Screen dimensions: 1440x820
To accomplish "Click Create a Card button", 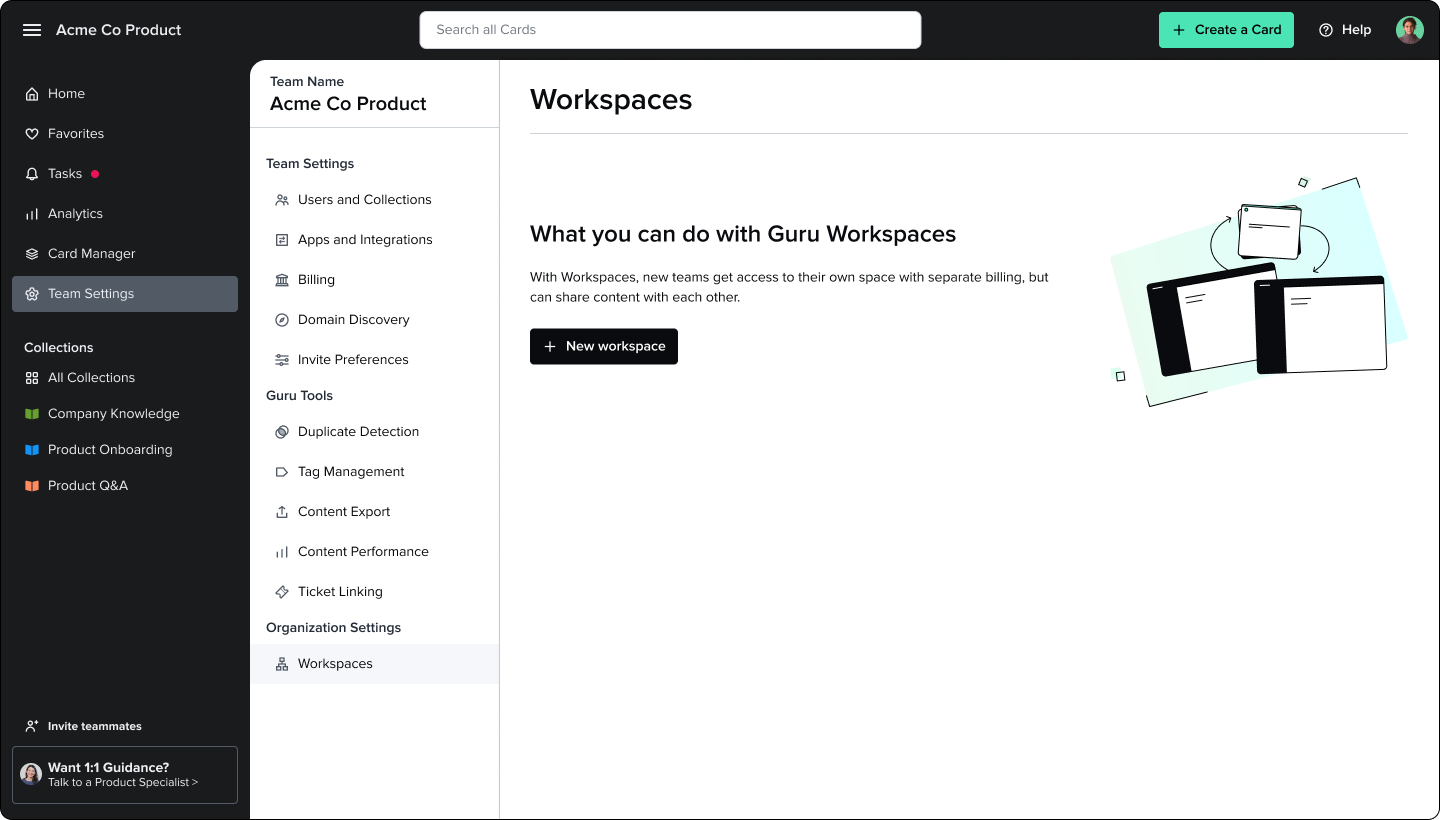I will (1226, 30).
